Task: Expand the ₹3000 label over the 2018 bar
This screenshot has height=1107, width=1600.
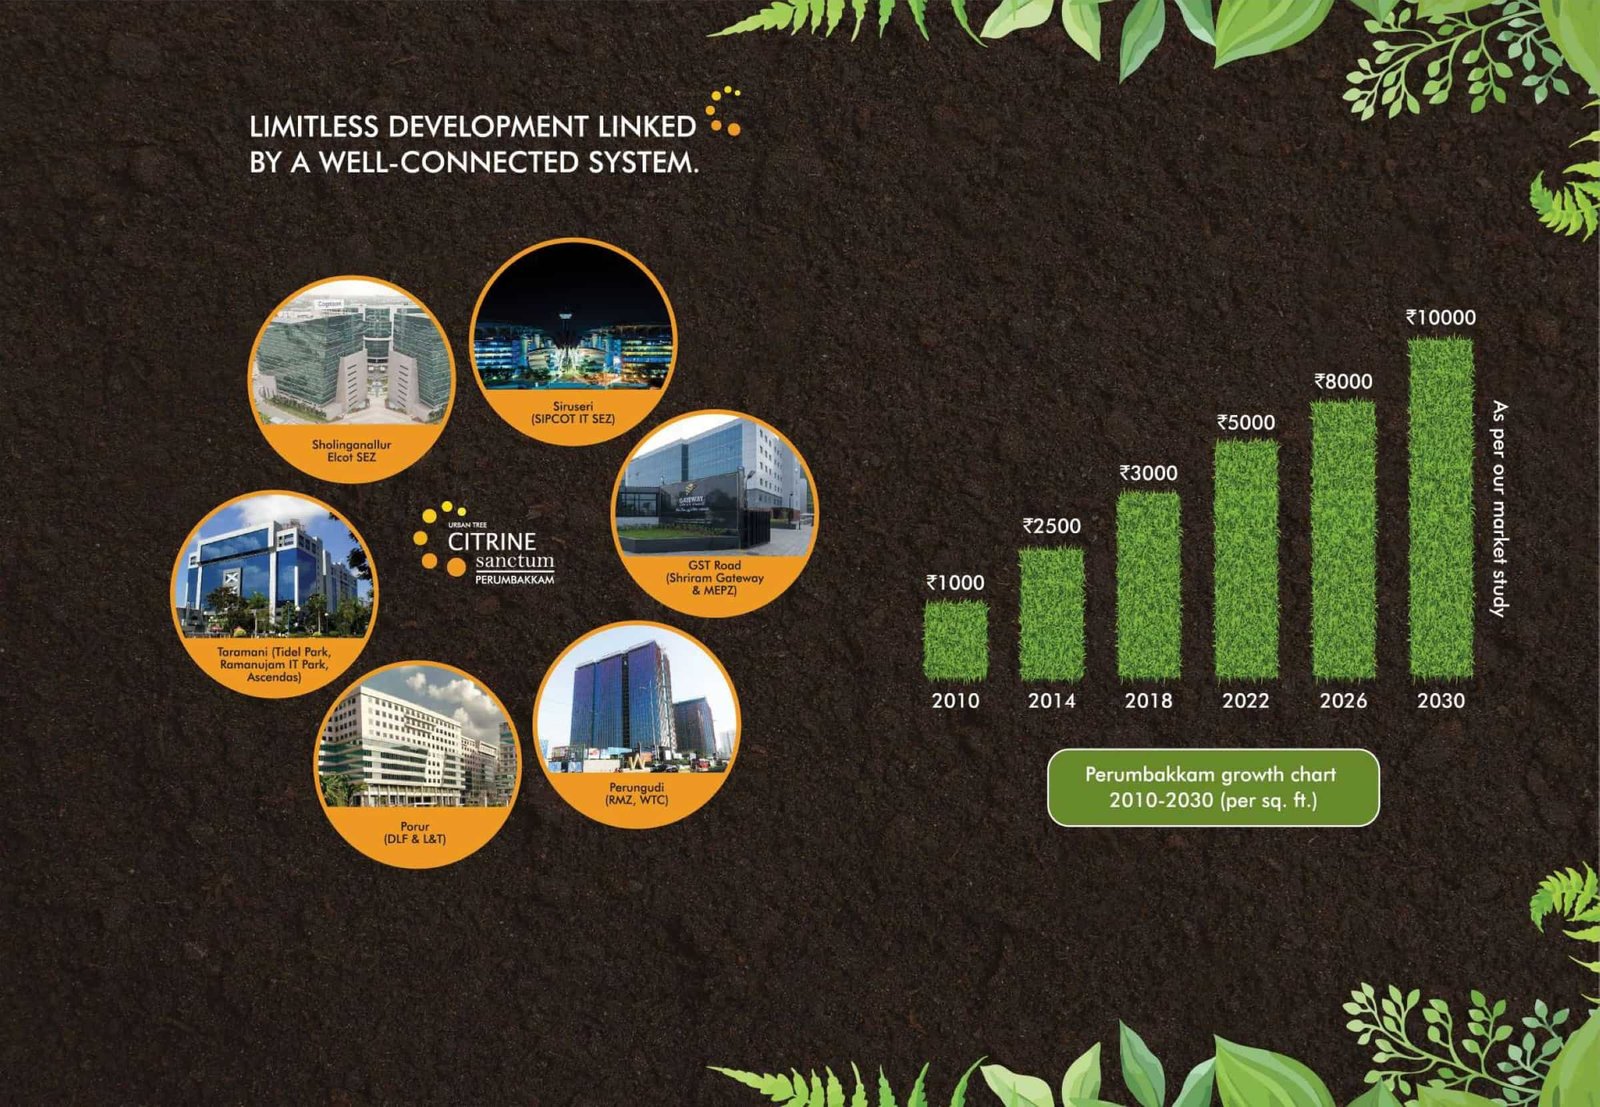Action: (x=1147, y=470)
